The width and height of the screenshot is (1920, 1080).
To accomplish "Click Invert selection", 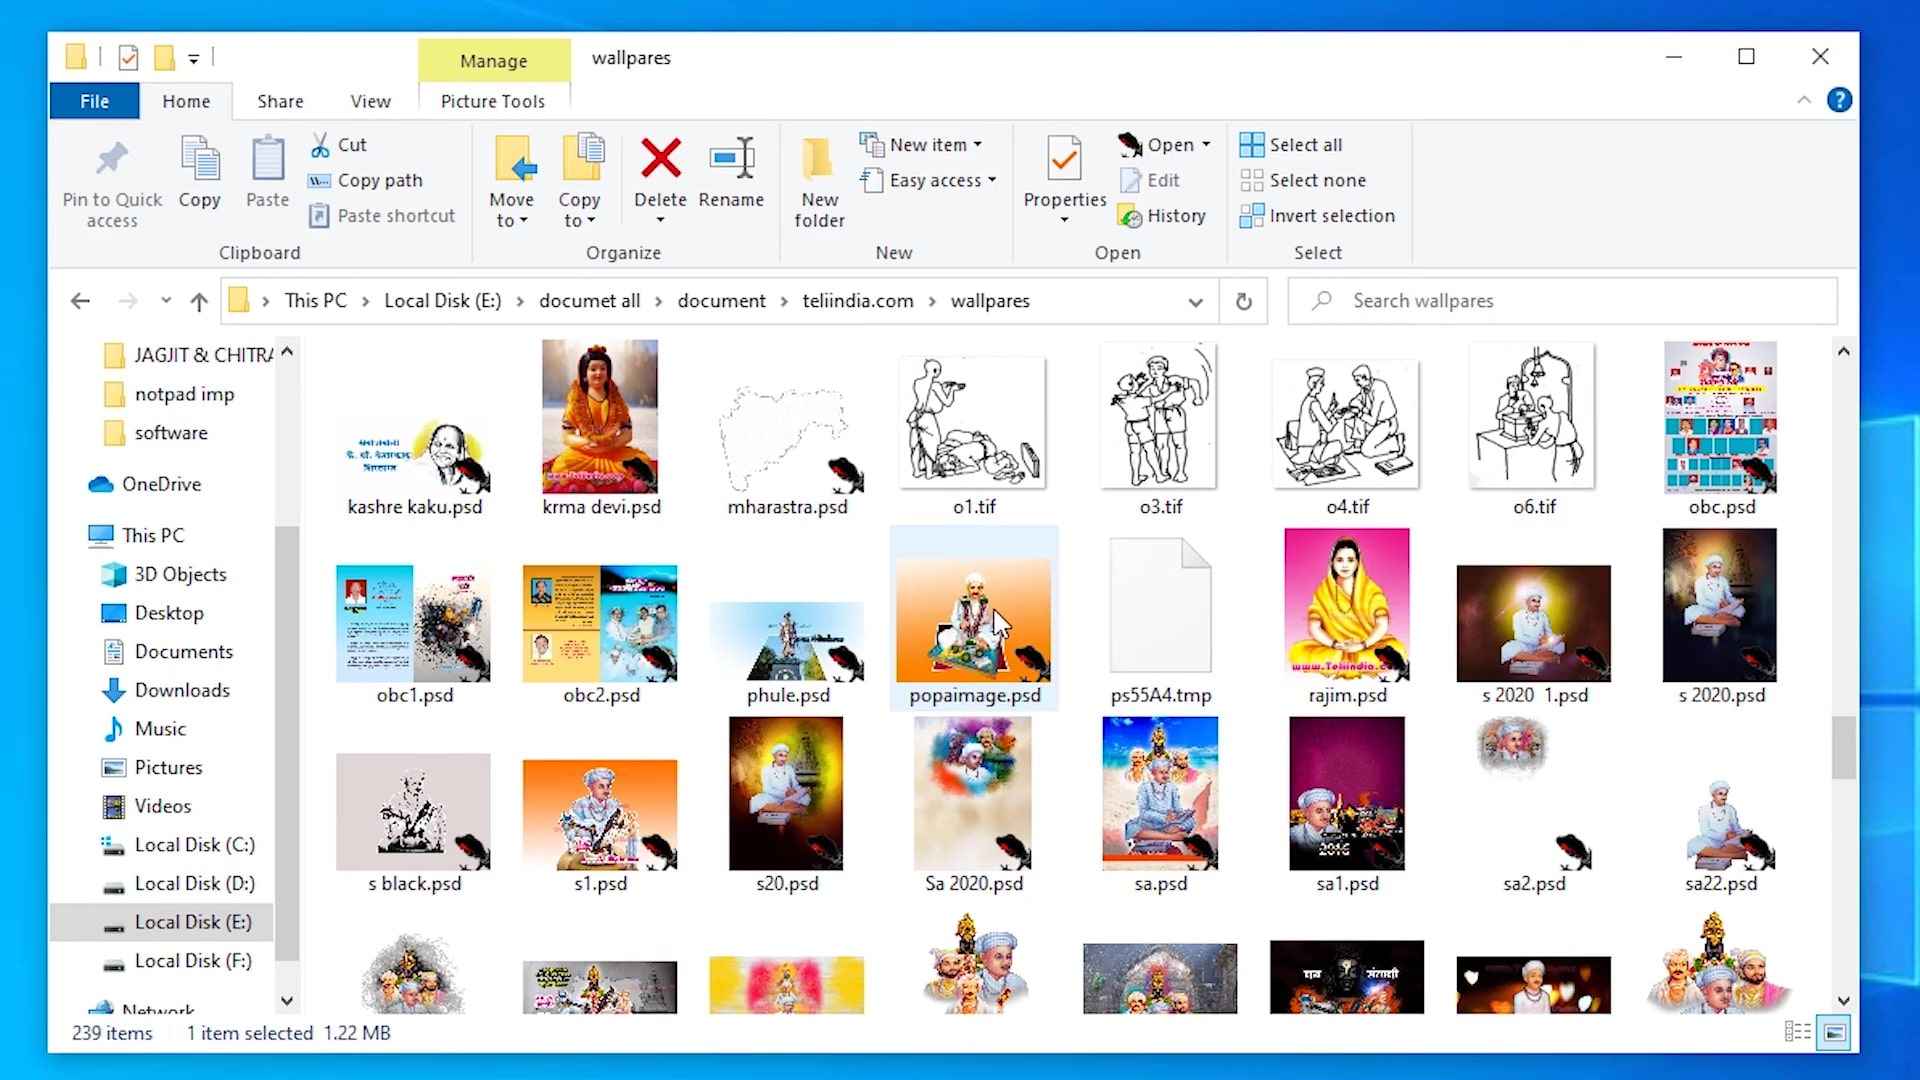I will click(x=1317, y=216).
